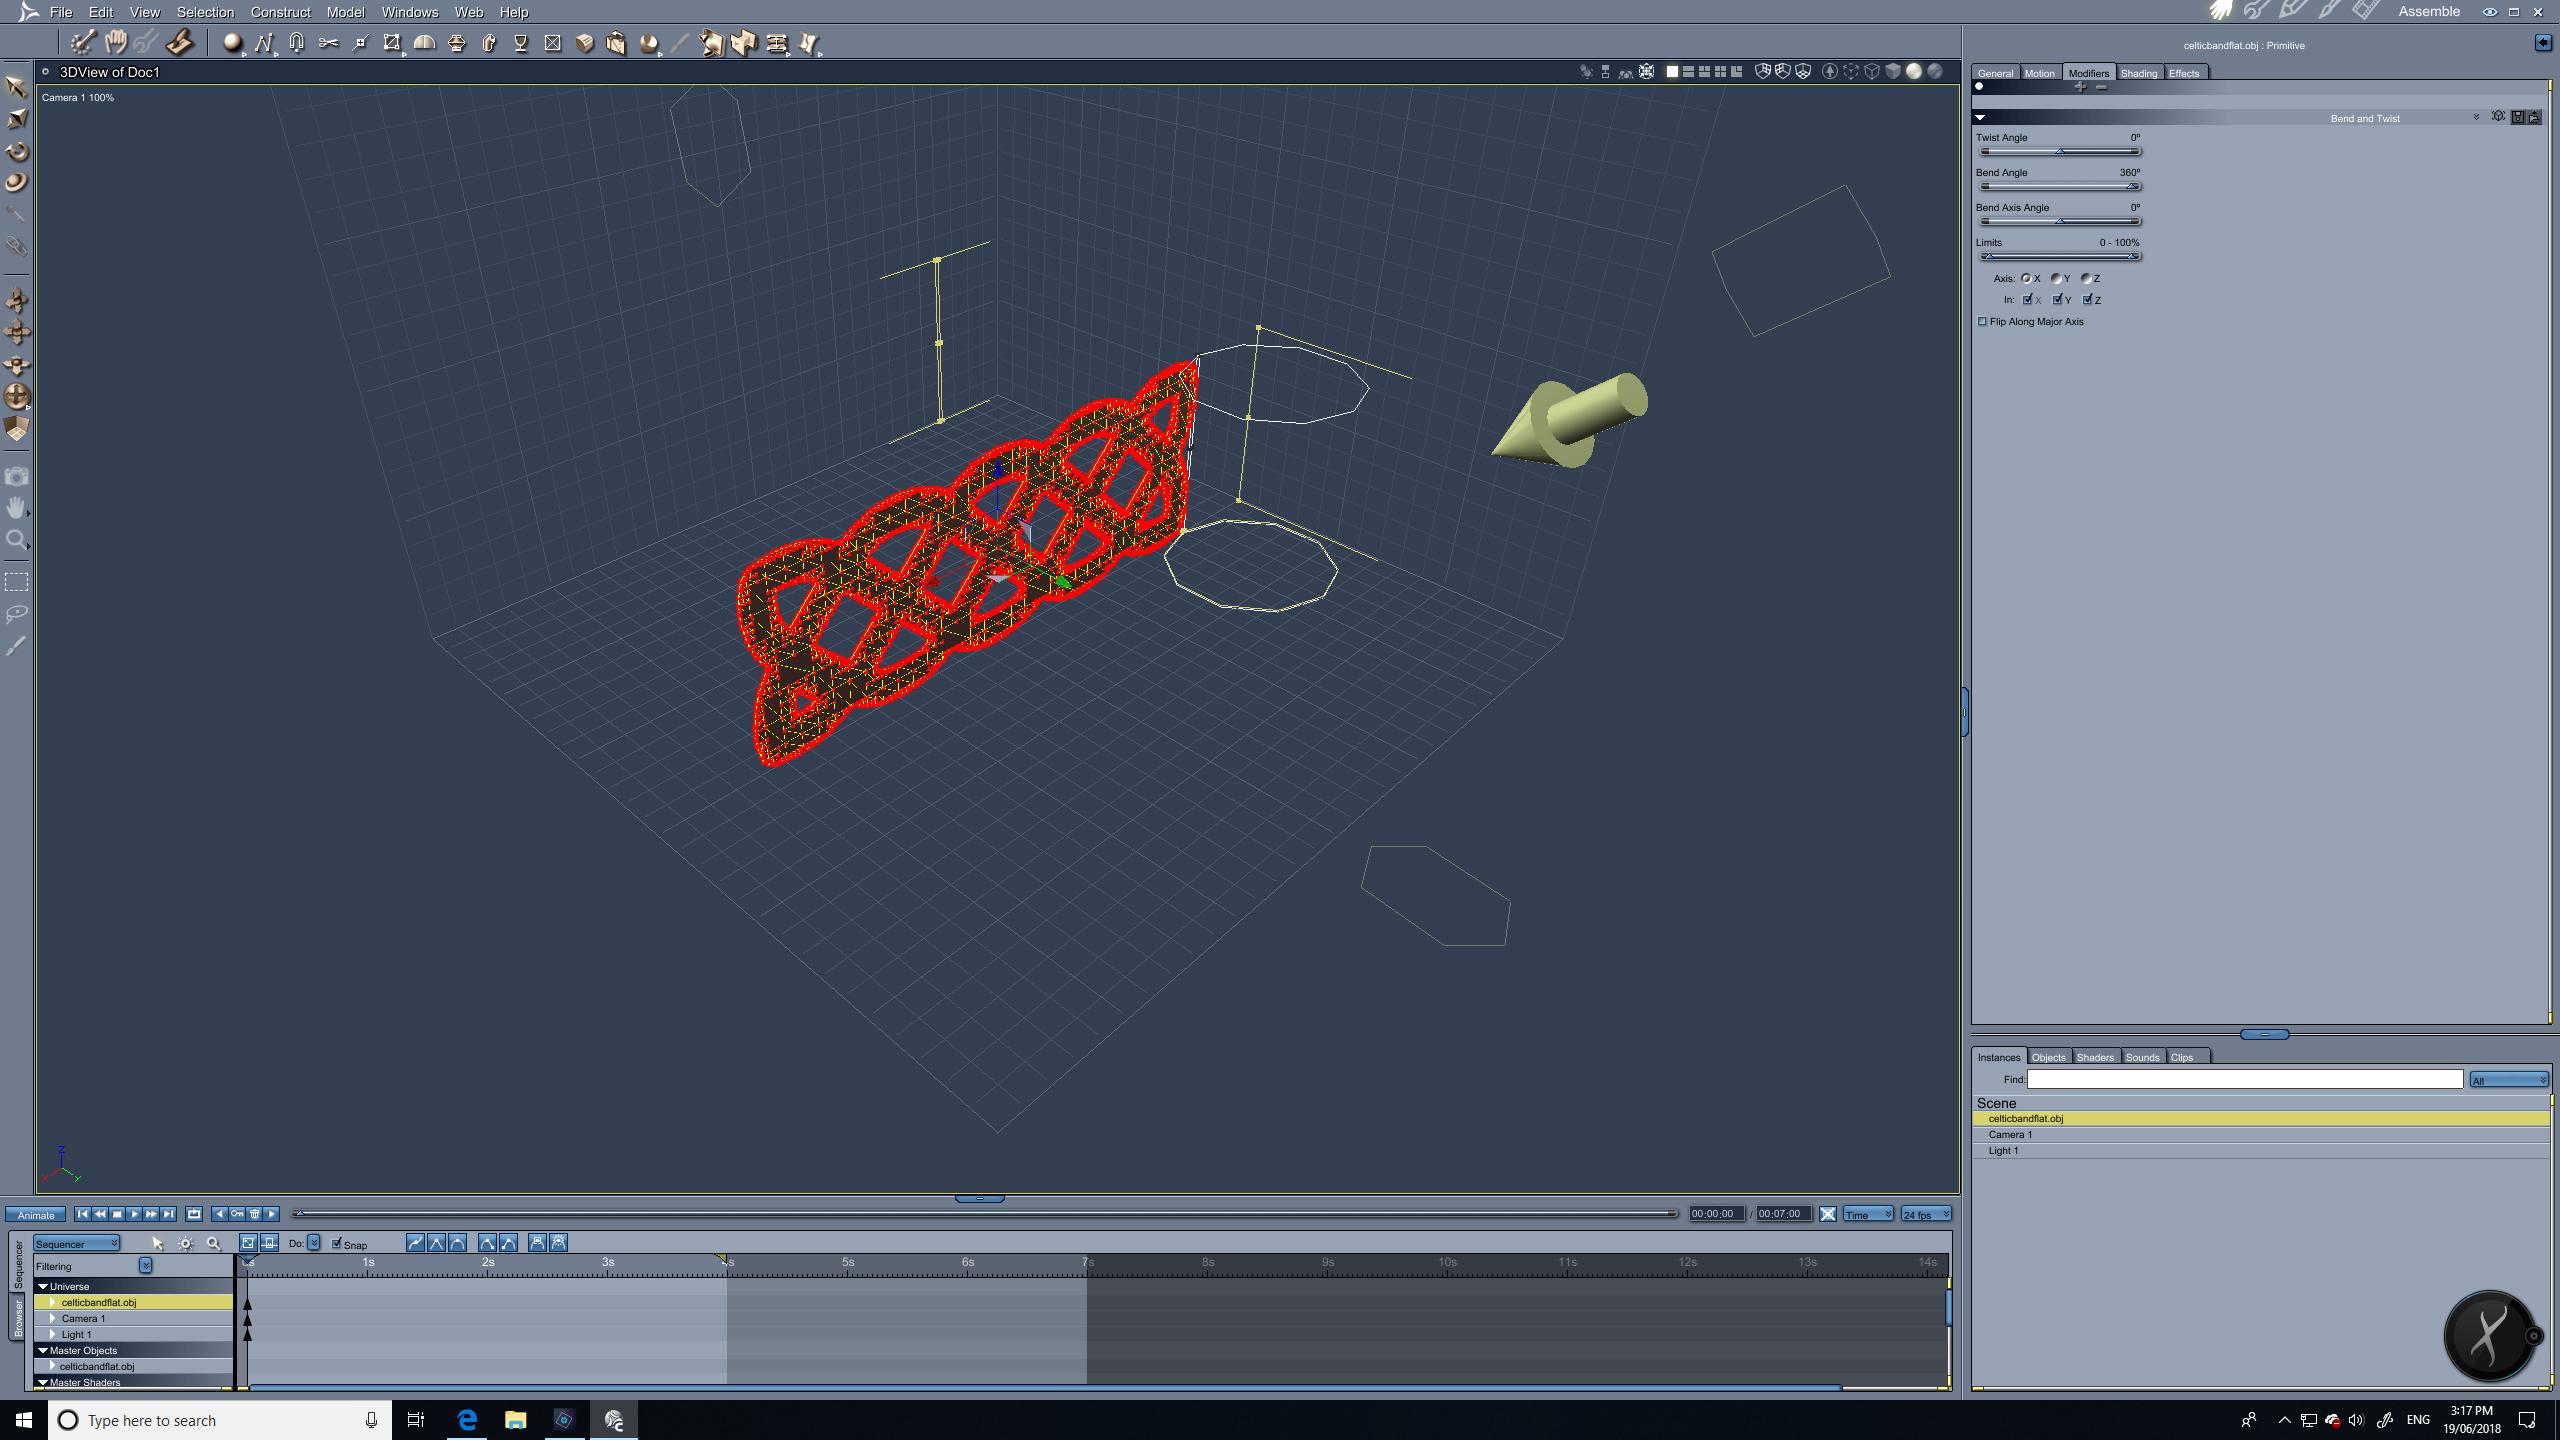Toggle the Snap checkbox in sequencer
Viewport: 2560px width, 1440px height.
click(x=337, y=1244)
